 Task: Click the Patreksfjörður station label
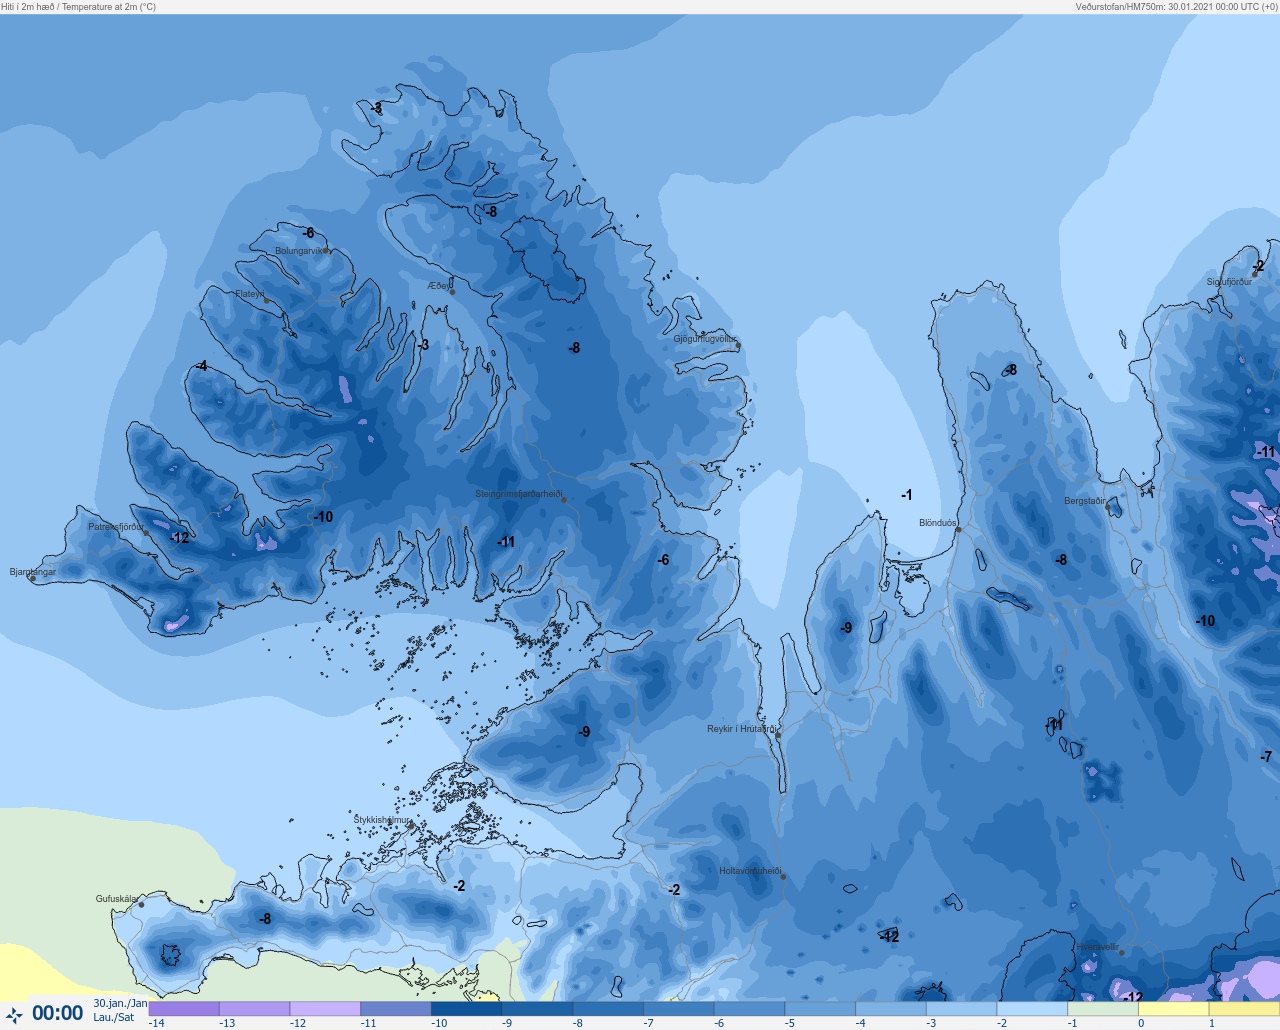click(116, 527)
